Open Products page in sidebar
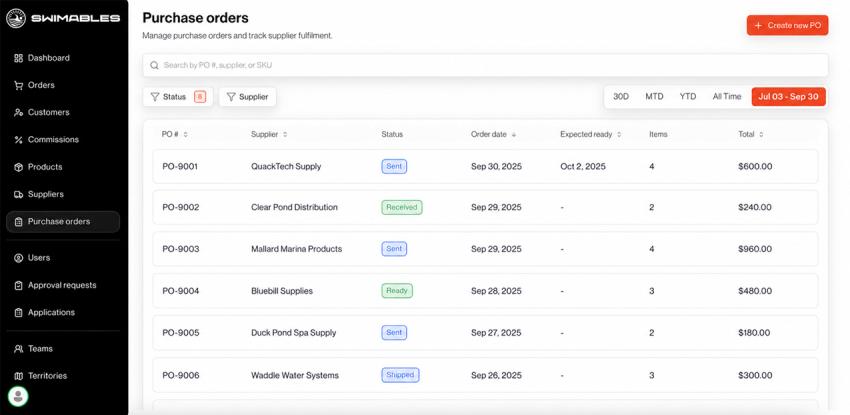The width and height of the screenshot is (850, 415). [63, 167]
